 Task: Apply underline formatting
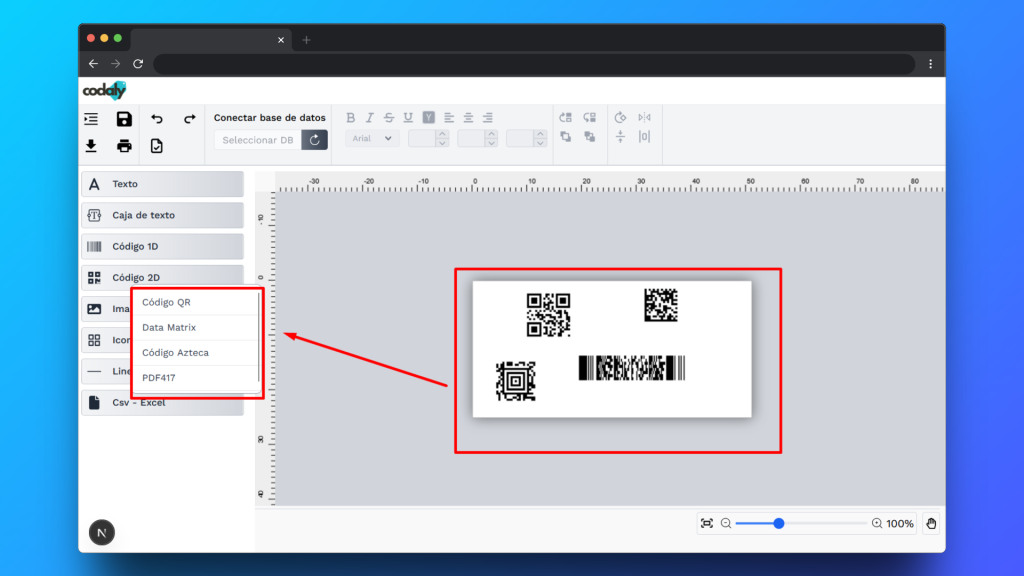click(x=408, y=118)
